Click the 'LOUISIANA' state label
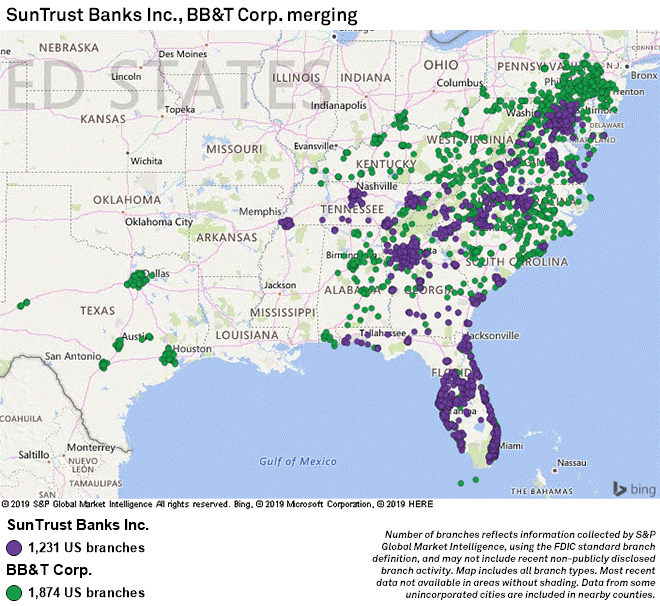The image size is (660, 606). (247, 335)
